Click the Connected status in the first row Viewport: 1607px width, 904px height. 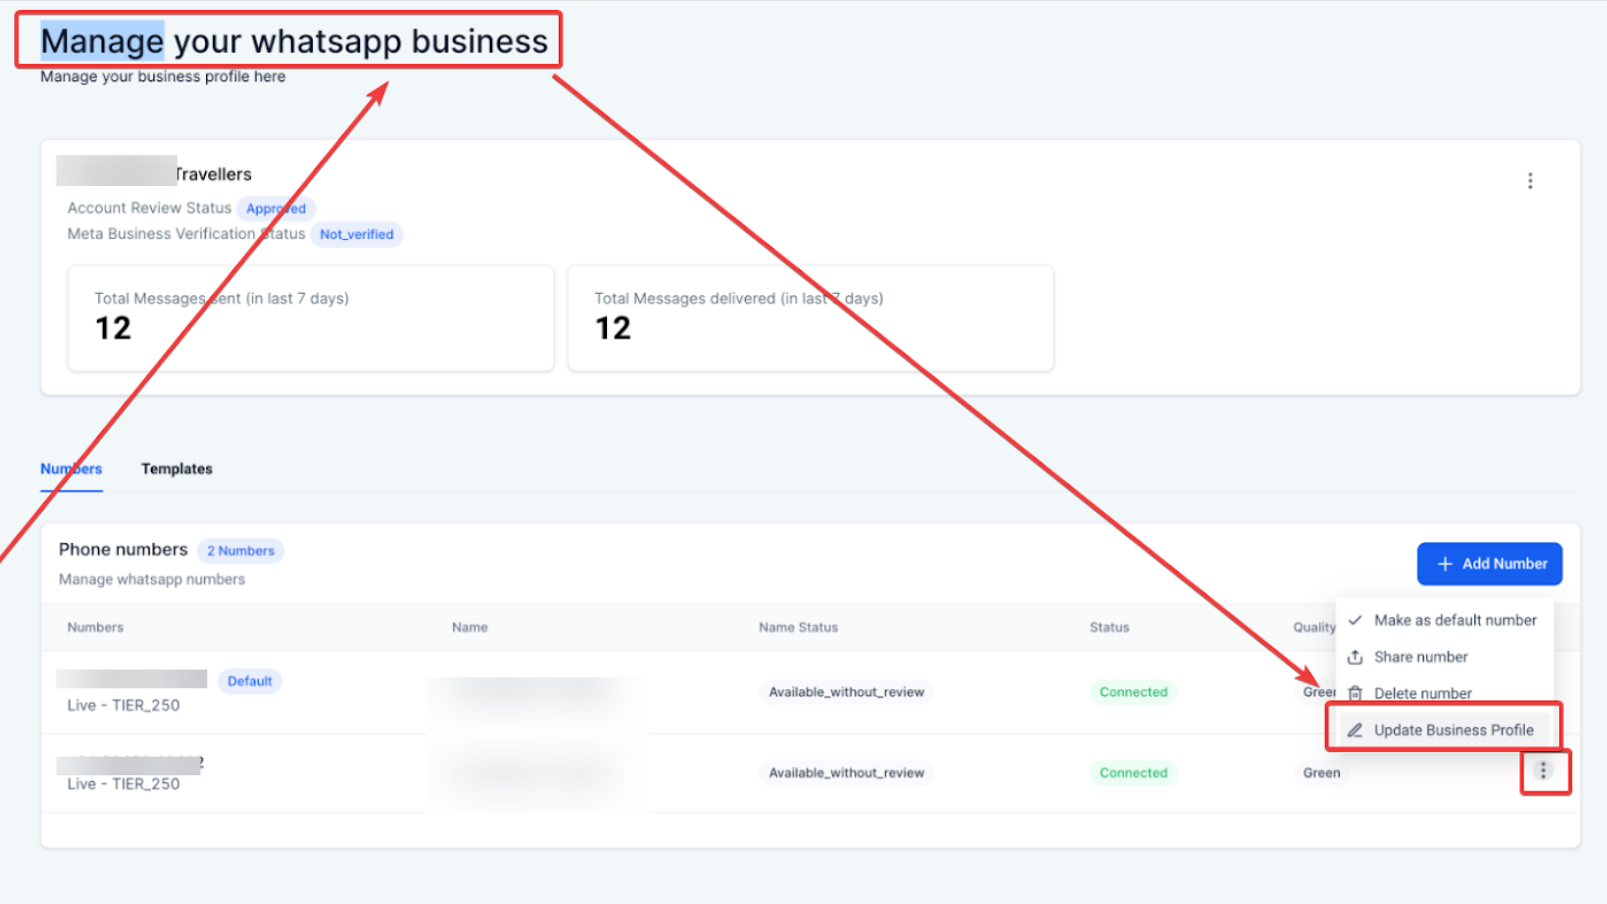1133,692
